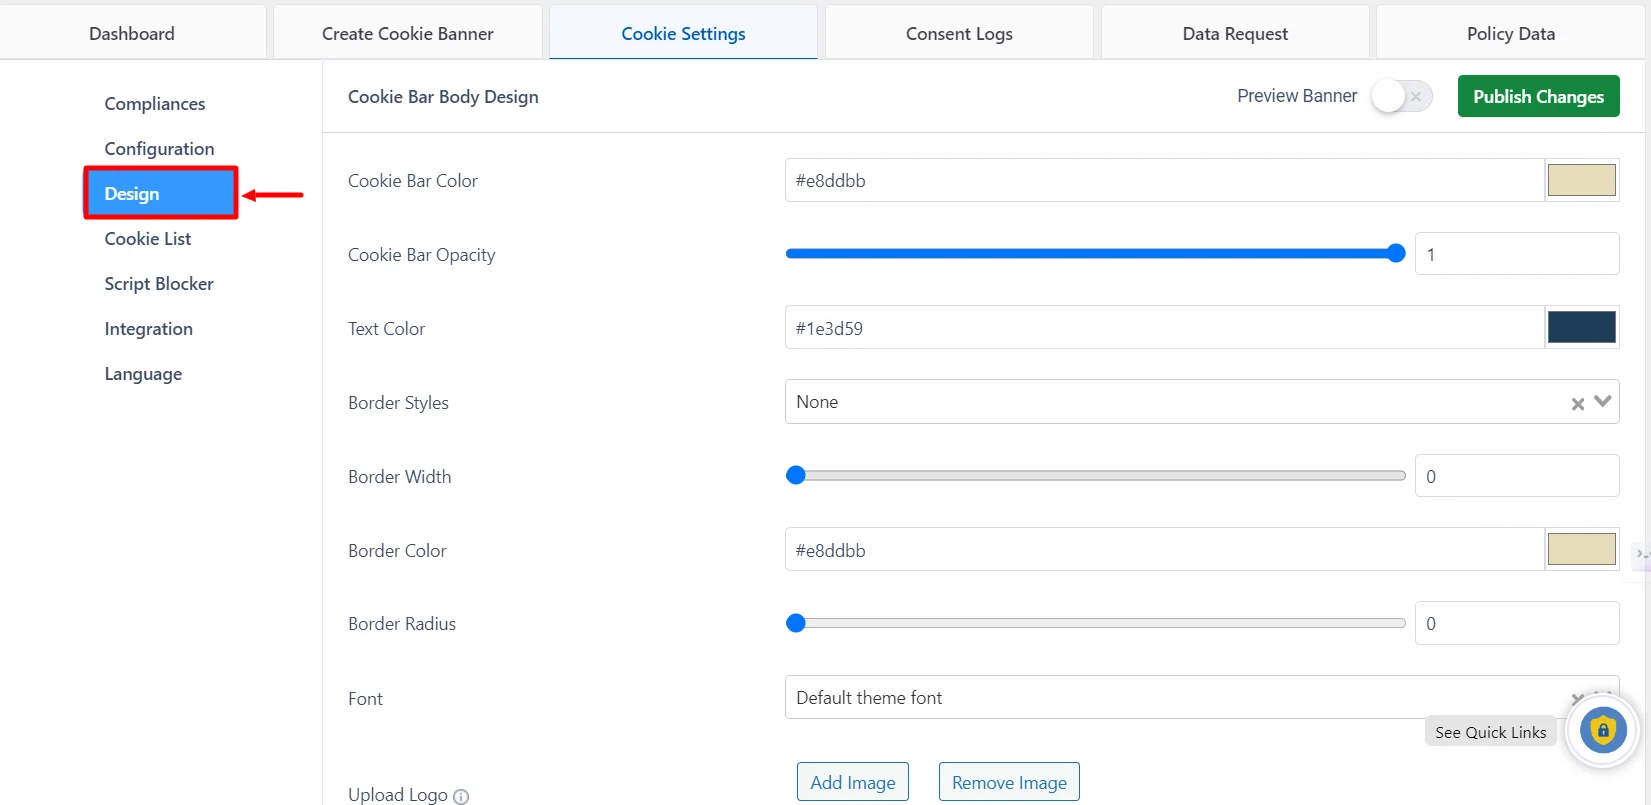Open Integration in the sidebar

tap(149, 329)
